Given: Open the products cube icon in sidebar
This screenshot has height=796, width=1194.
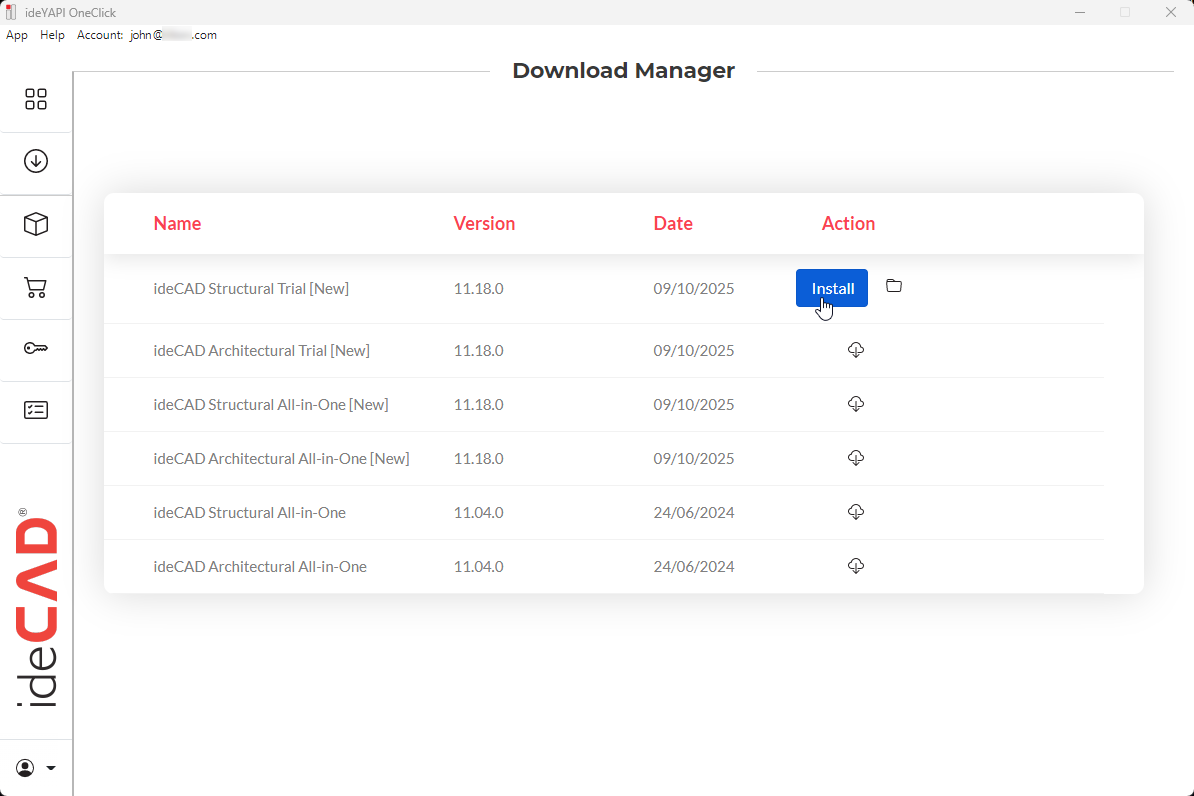Looking at the screenshot, I should (x=36, y=224).
